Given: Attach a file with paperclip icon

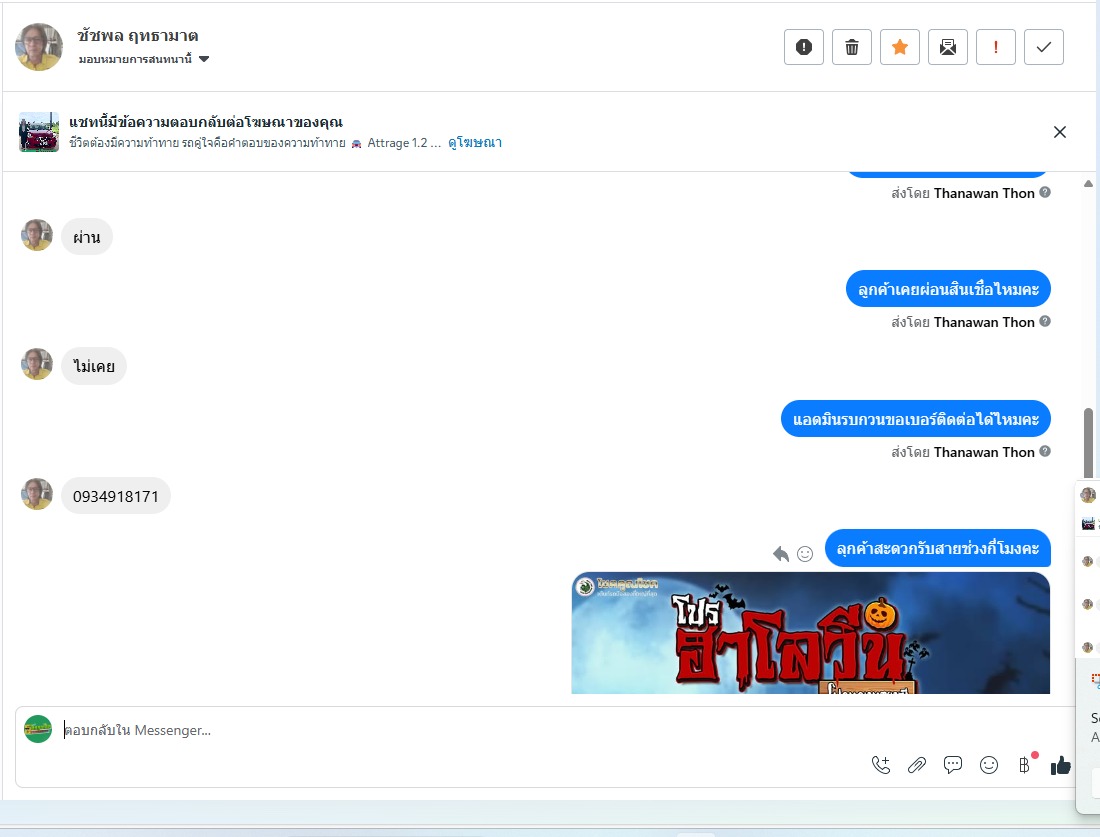Looking at the screenshot, I should [917, 765].
